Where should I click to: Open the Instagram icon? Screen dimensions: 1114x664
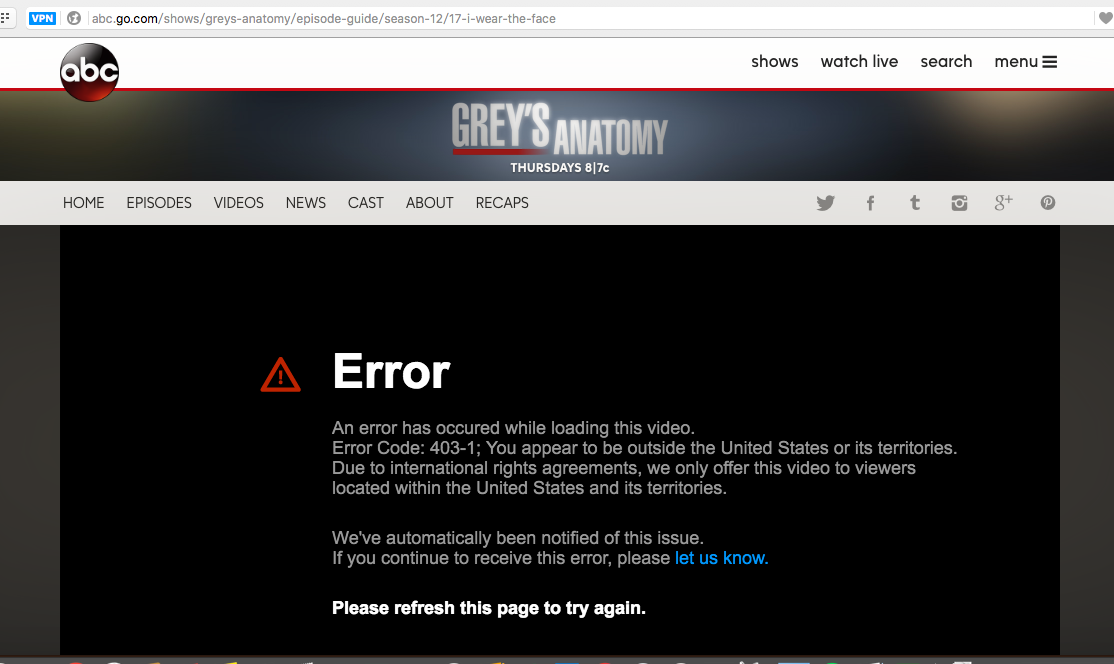(959, 203)
